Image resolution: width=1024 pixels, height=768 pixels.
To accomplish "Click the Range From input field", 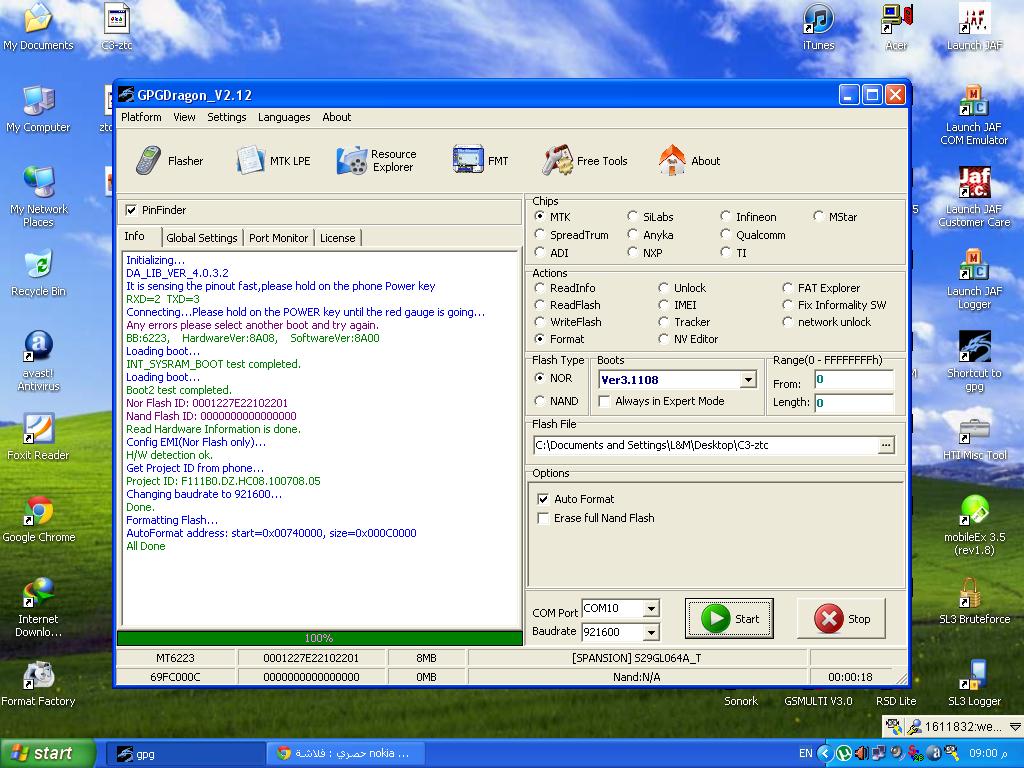I will [x=854, y=379].
